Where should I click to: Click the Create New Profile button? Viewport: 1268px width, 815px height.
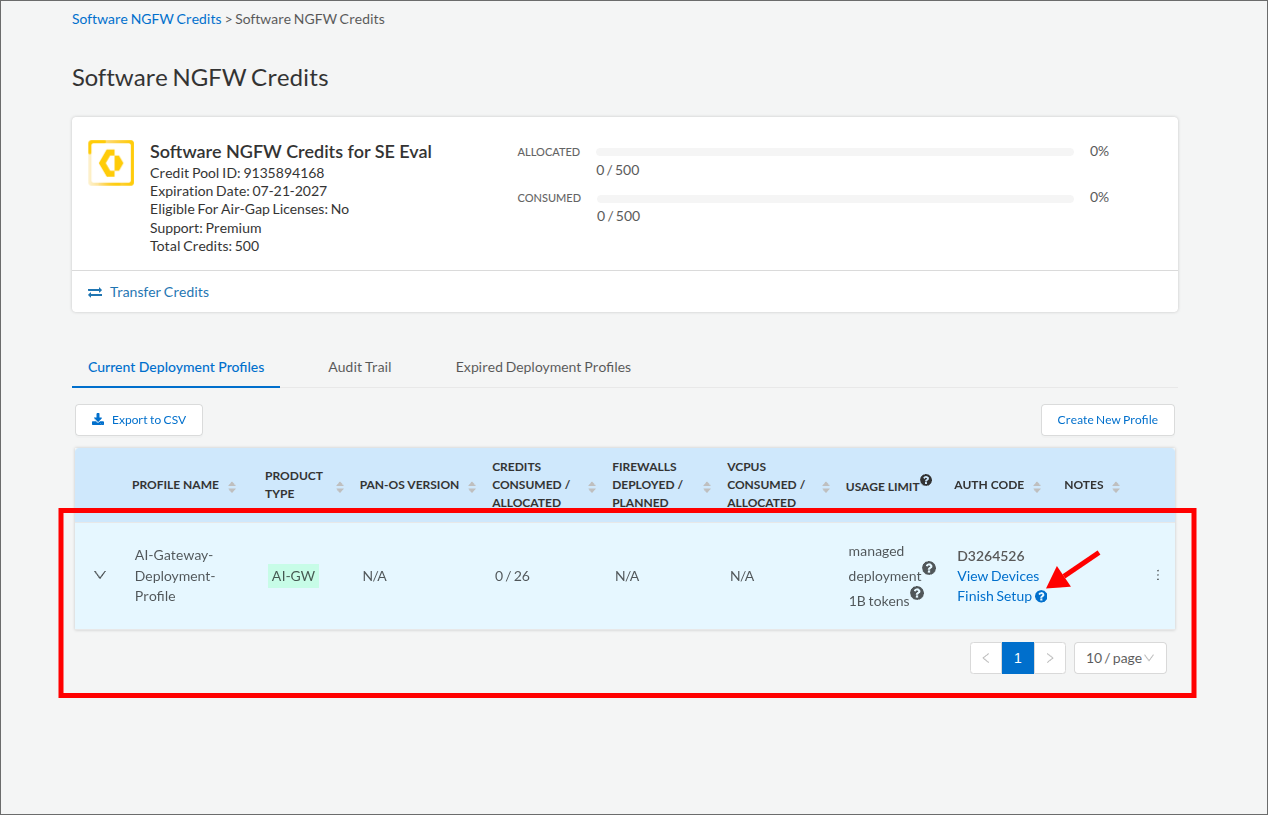coord(1107,420)
